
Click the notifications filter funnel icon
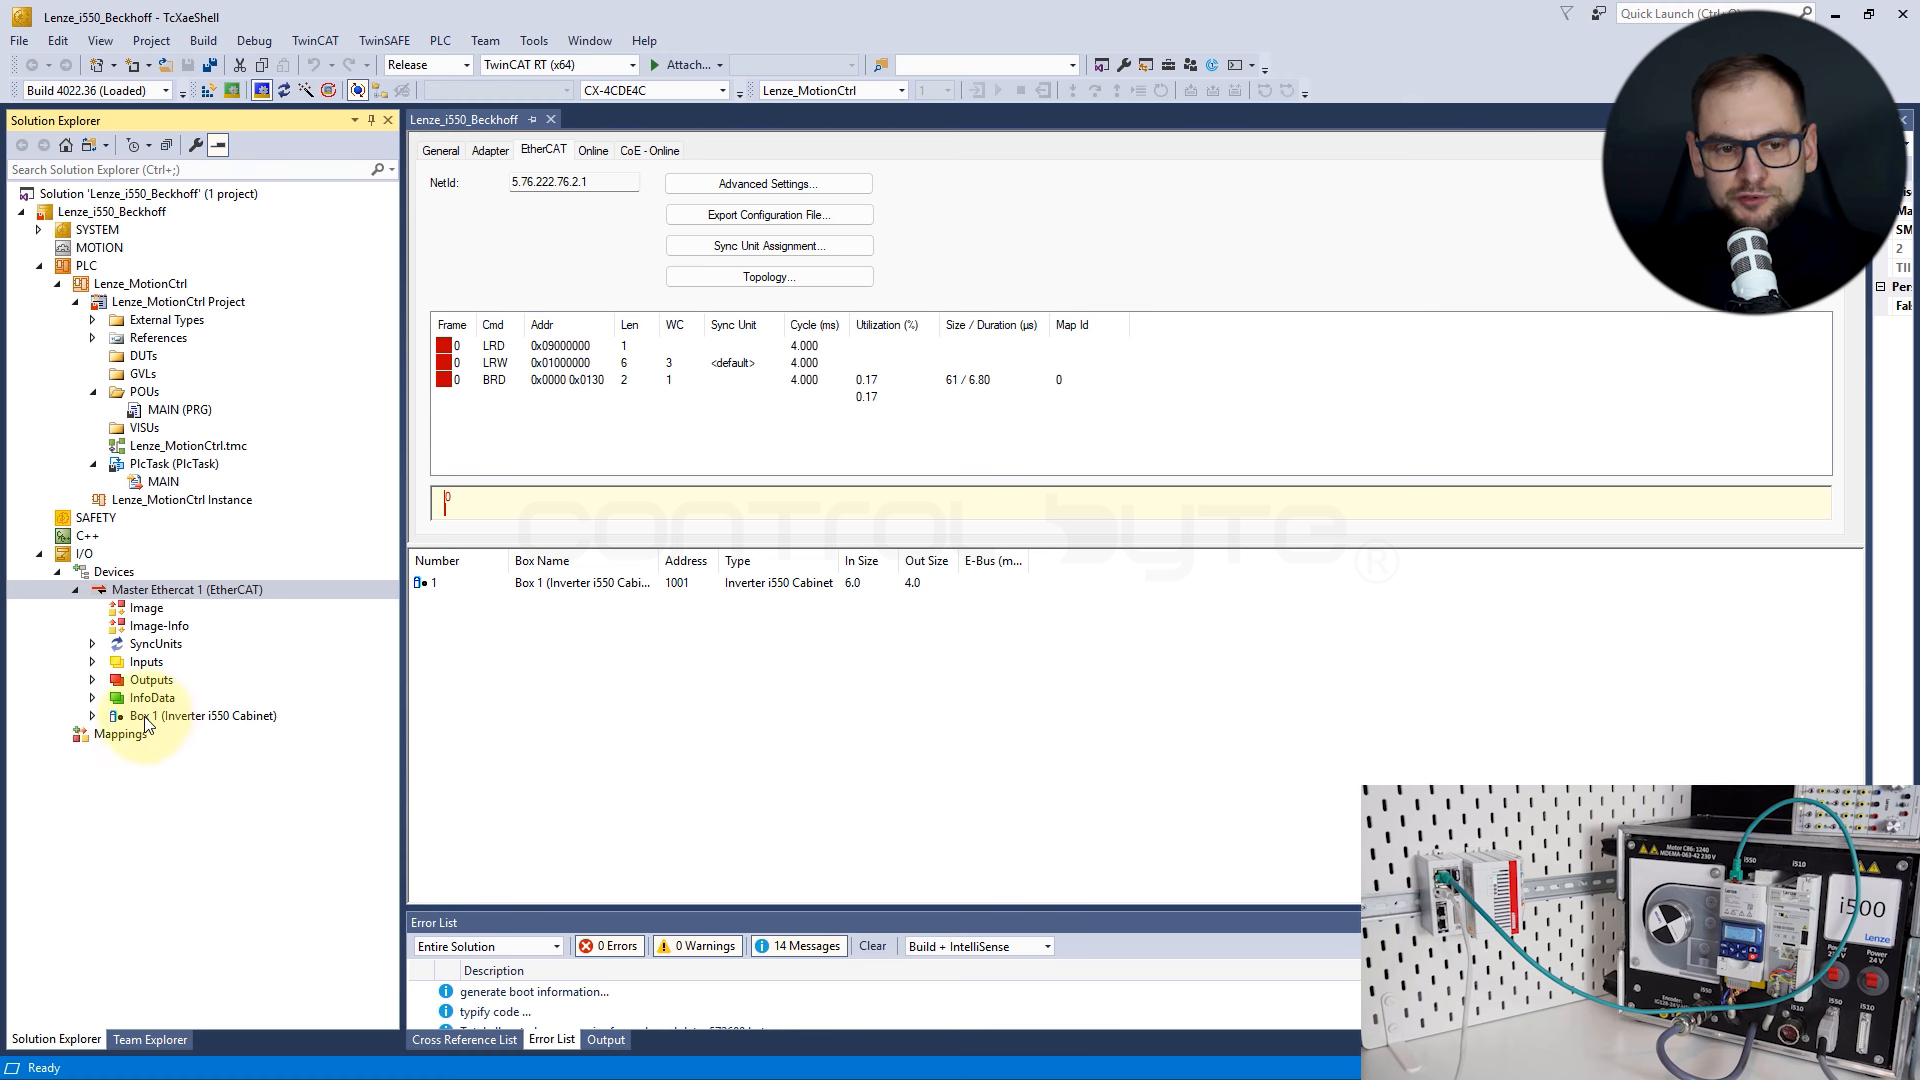pos(1567,13)
